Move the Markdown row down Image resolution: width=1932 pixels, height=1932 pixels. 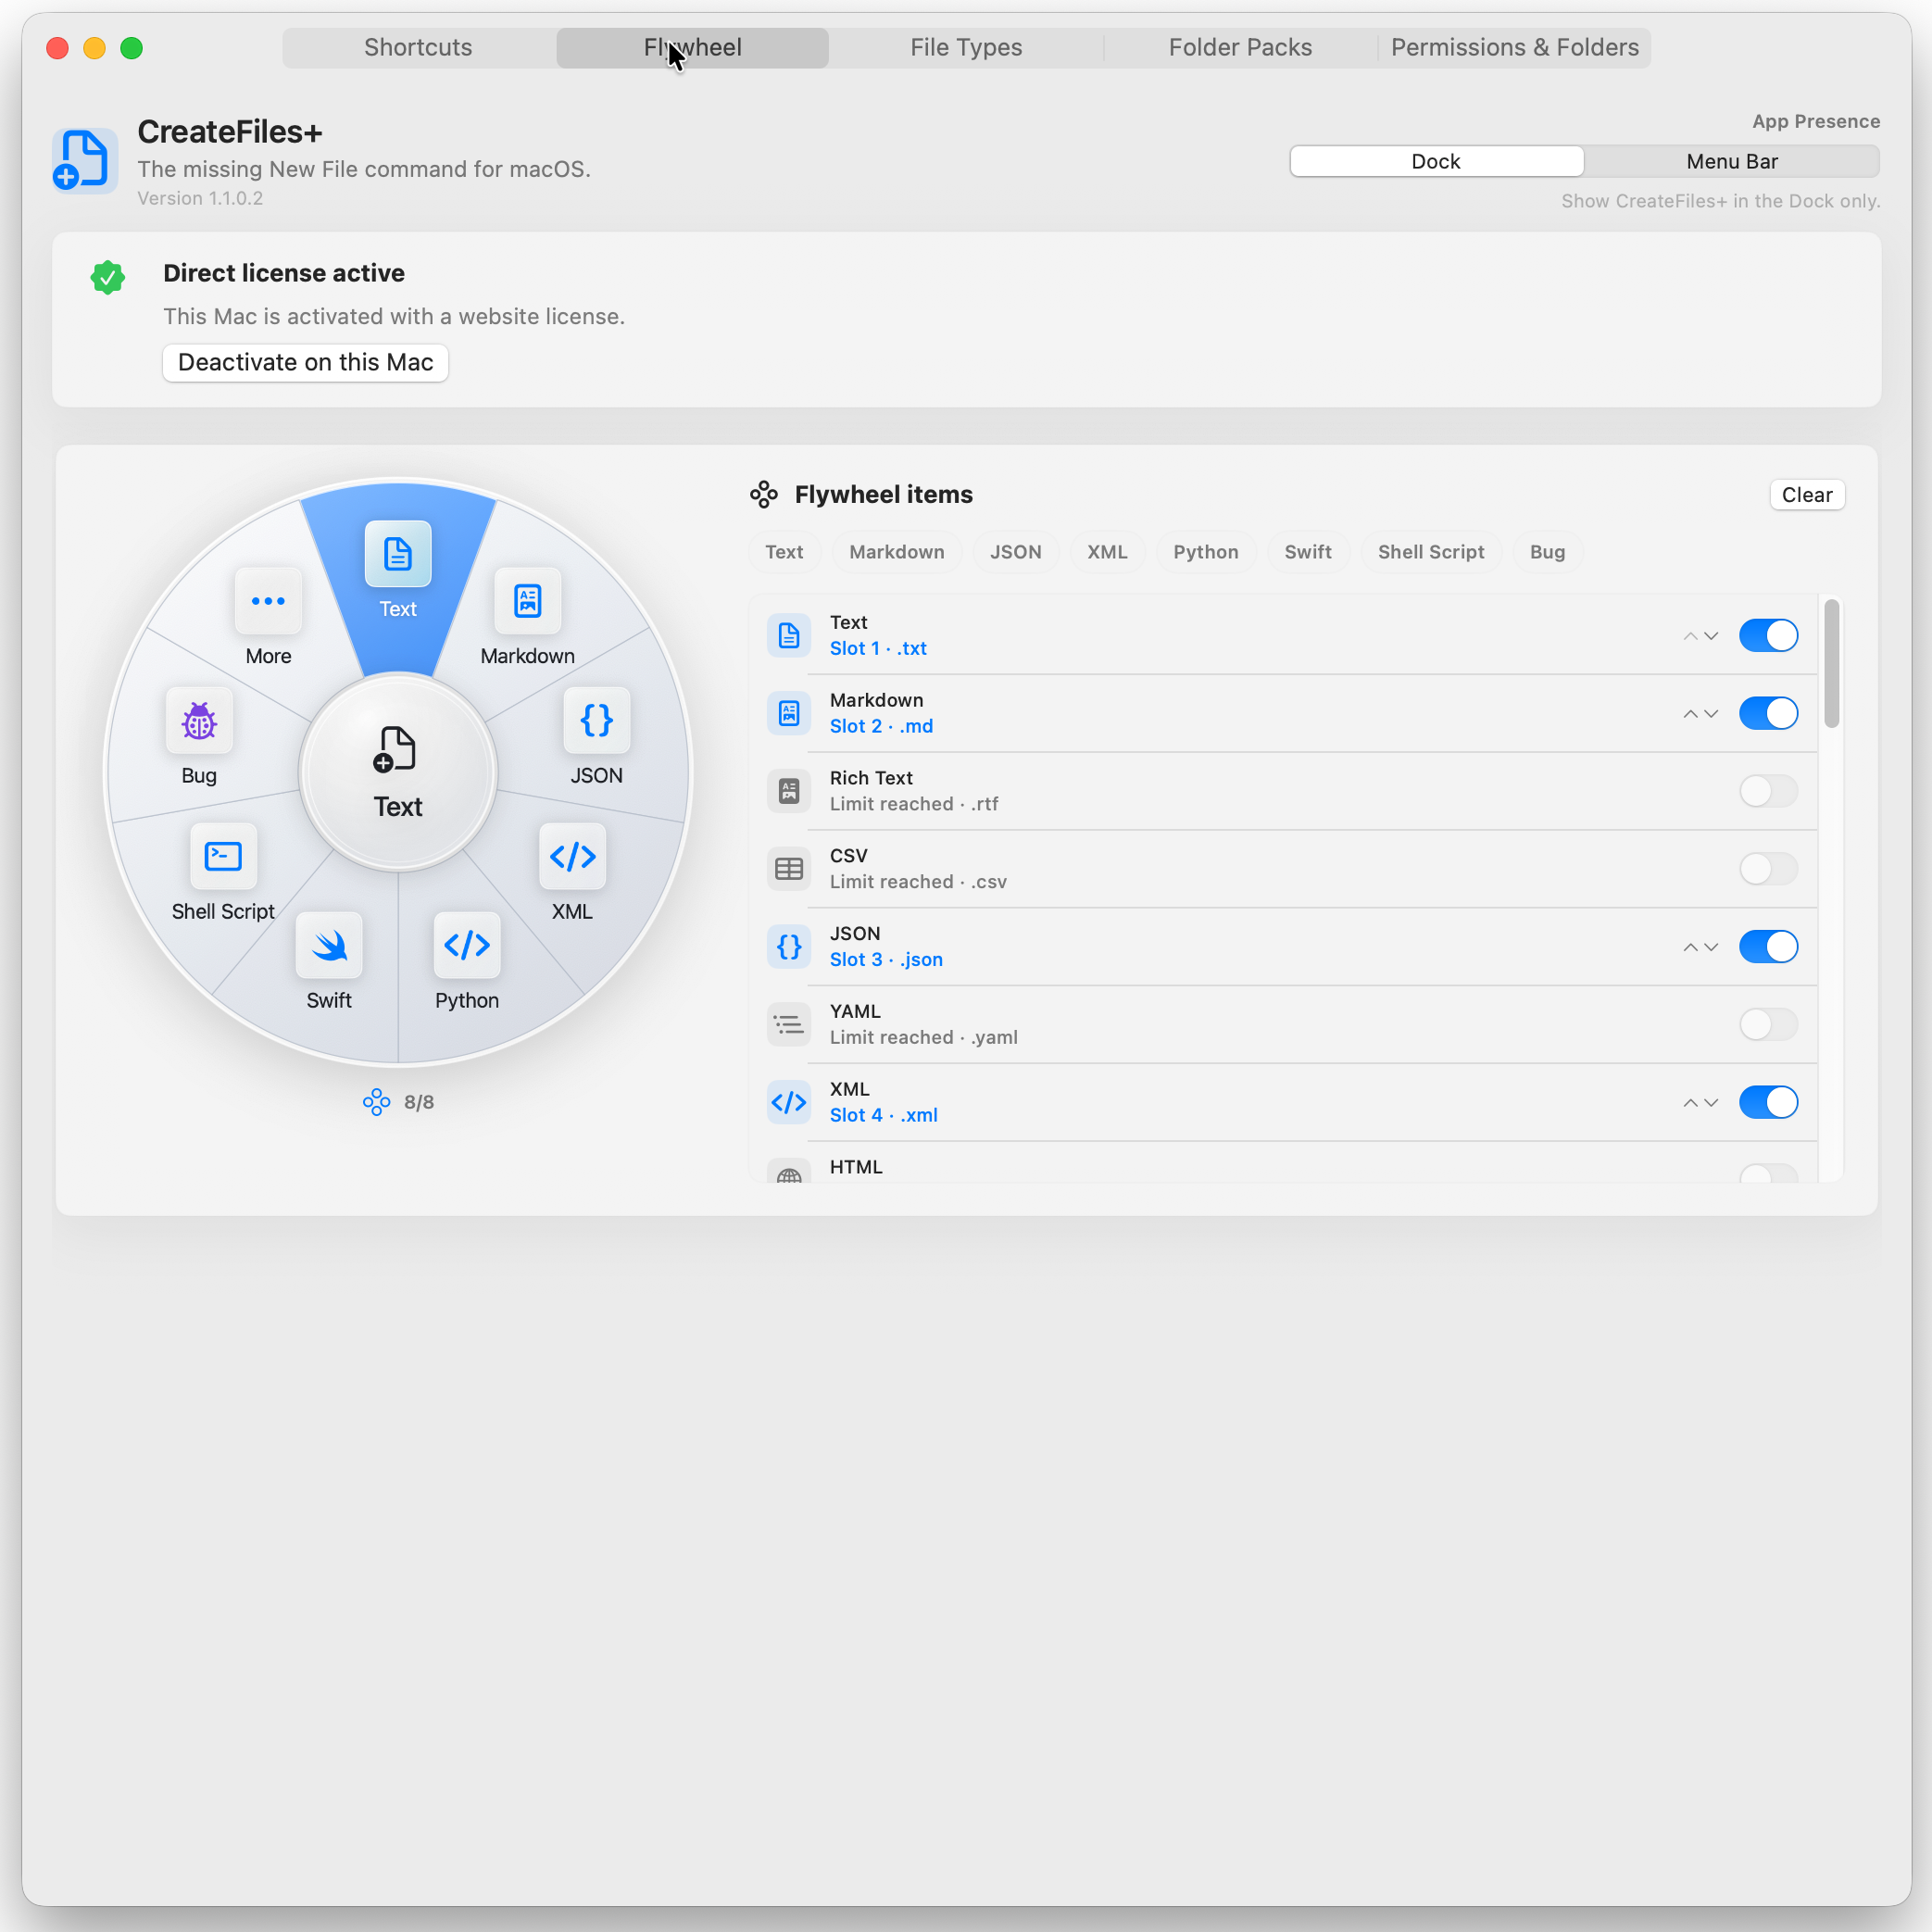(x=1711, y=714)
